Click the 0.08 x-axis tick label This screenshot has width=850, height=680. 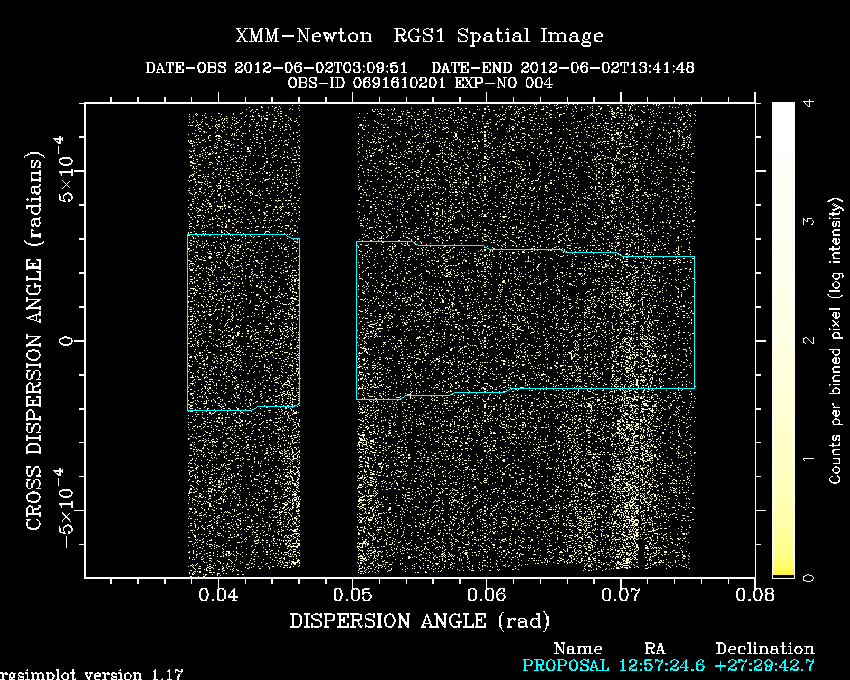click(x=755, y=595)
